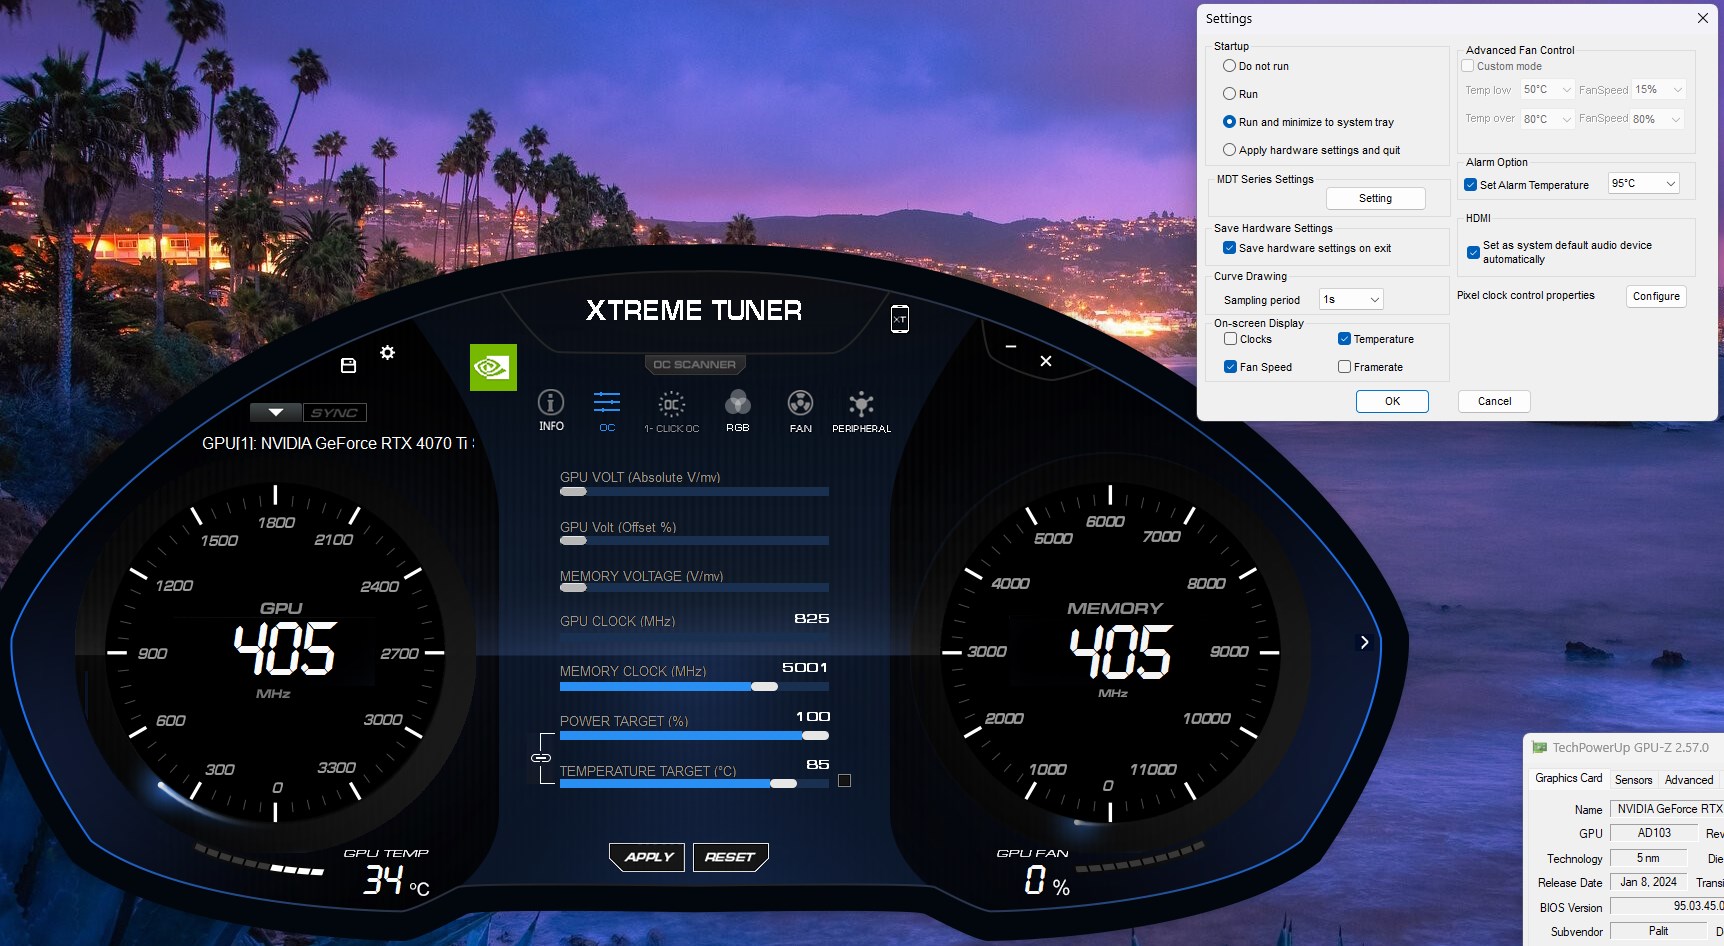Open the OC SCANNER tab
1724x946 pixels.
point(694,365)
